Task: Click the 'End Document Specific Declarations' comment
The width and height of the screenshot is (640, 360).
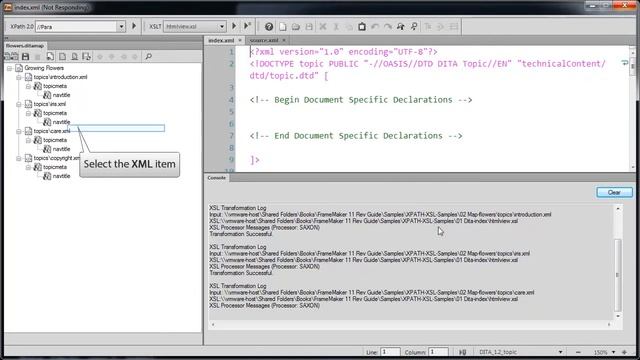Action: click(356, 136)
